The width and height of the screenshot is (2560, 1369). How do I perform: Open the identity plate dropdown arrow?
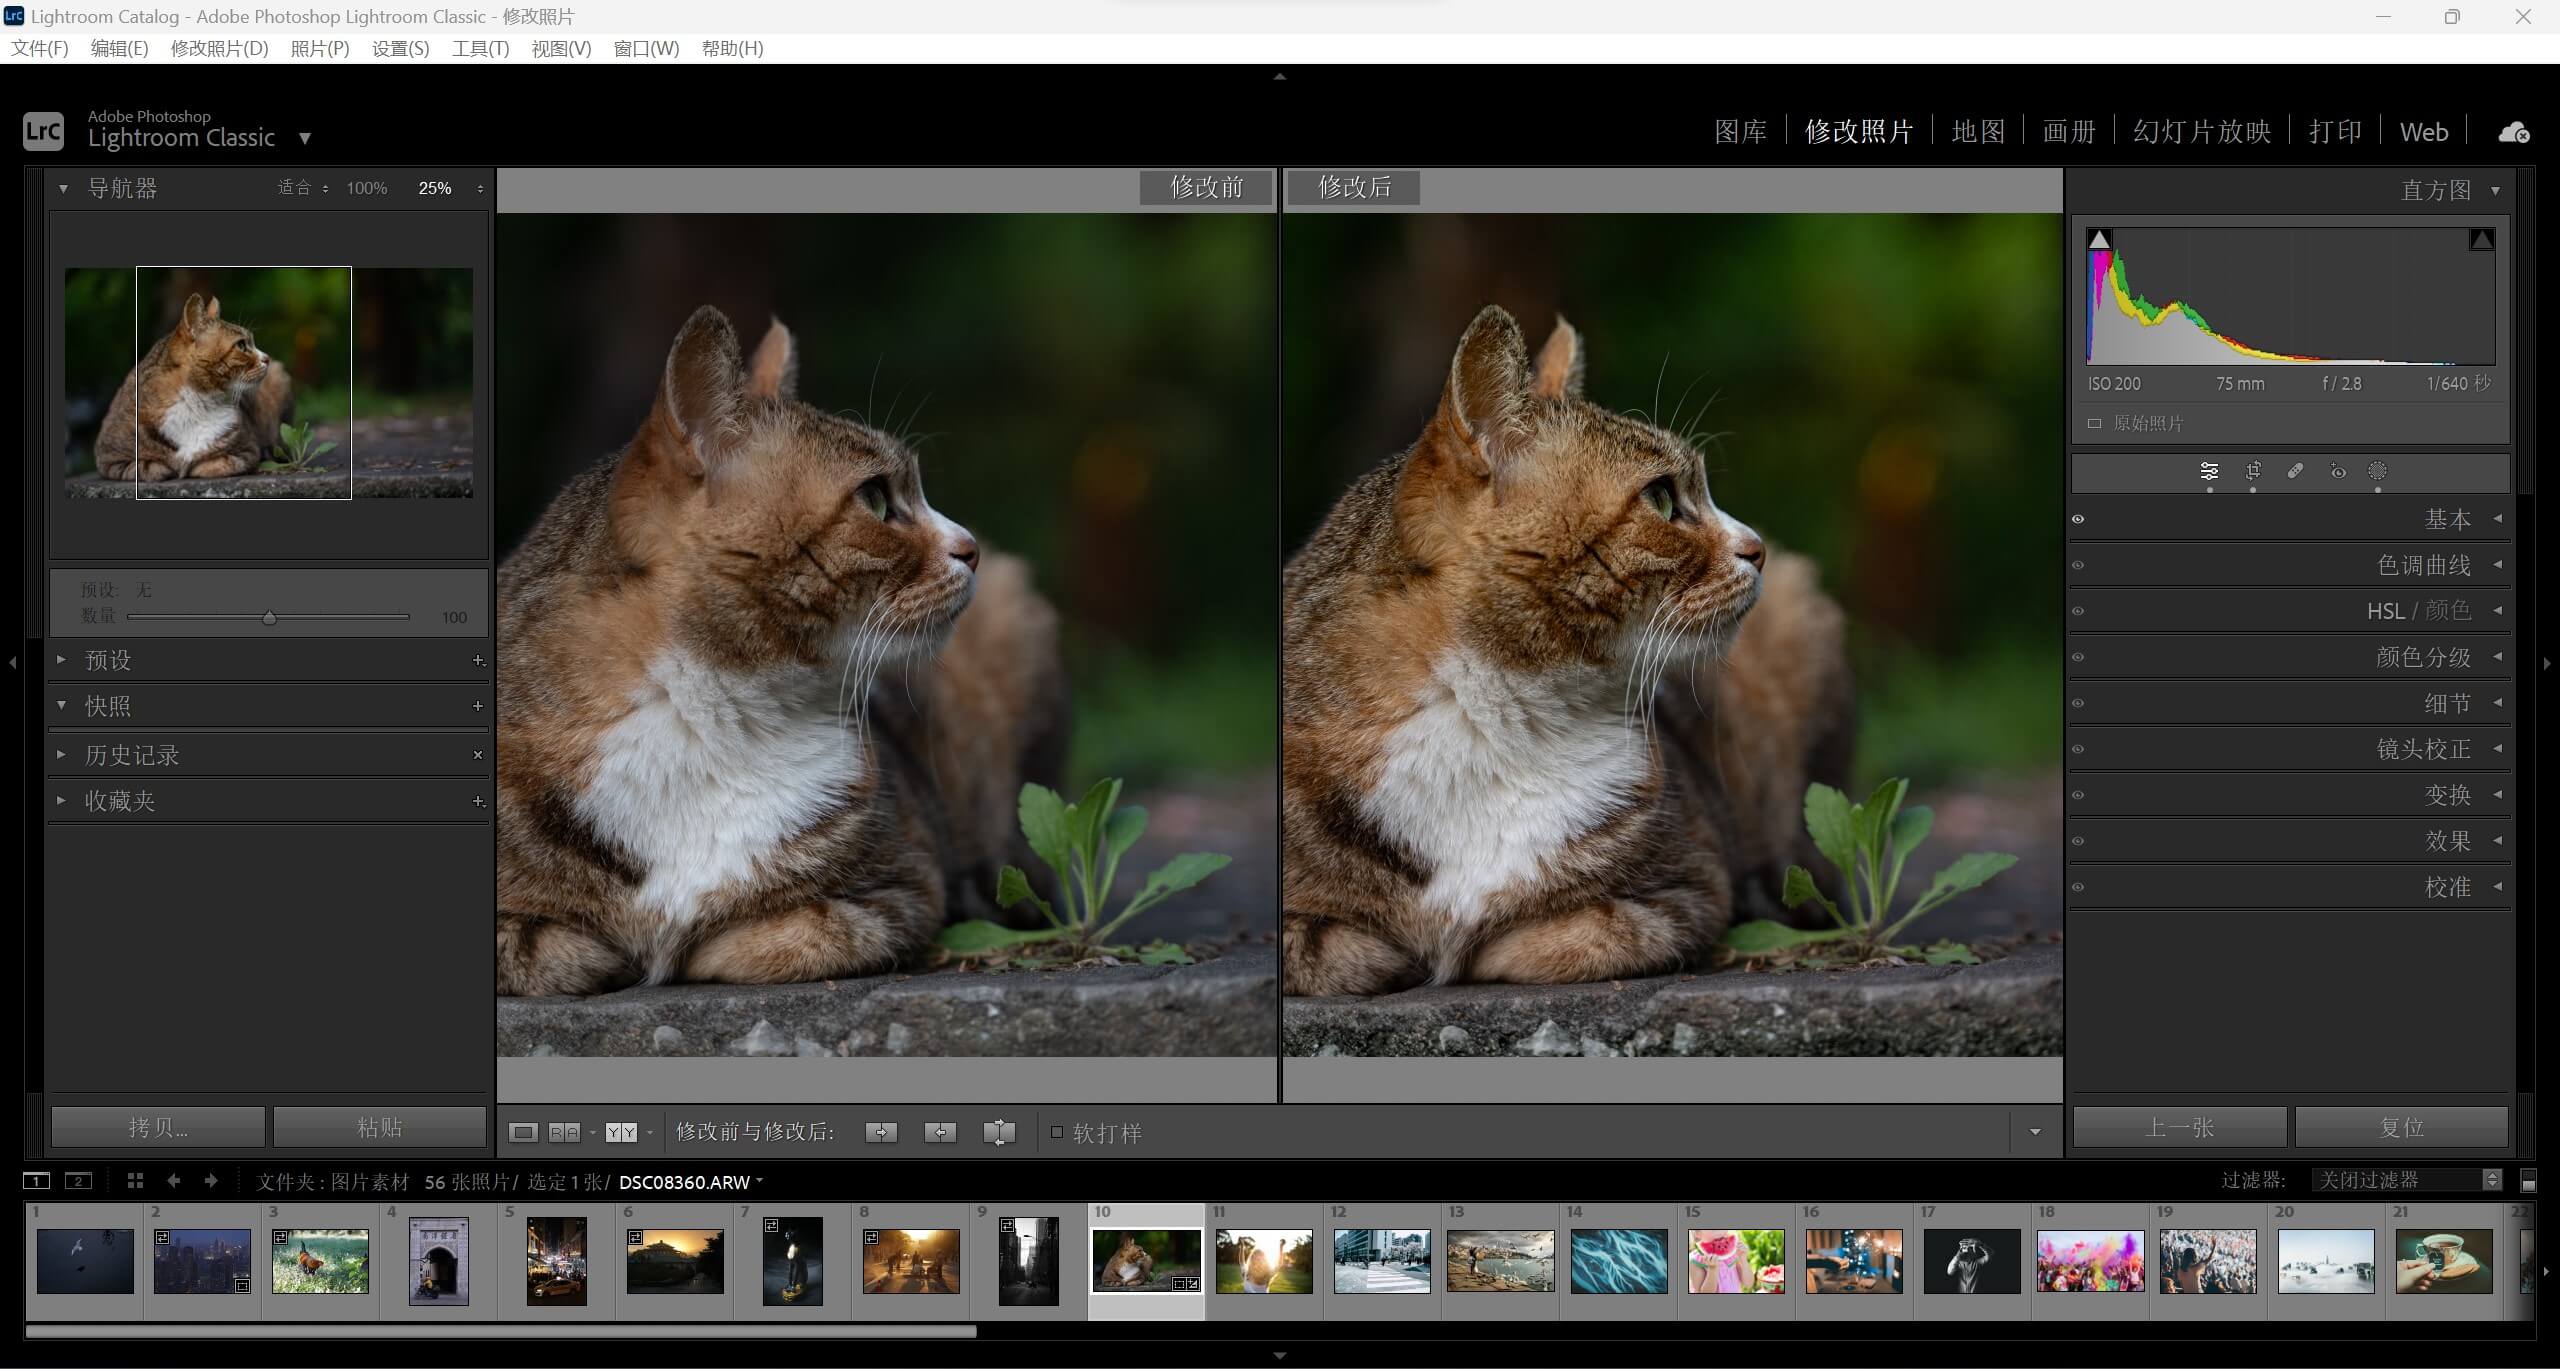[x=305, y=138]
